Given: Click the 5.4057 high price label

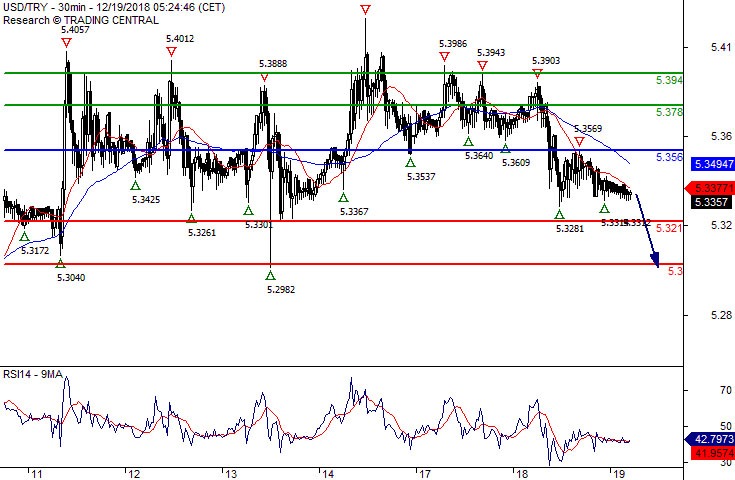Looking at the screenshot, I should click(x=75, y=30).
